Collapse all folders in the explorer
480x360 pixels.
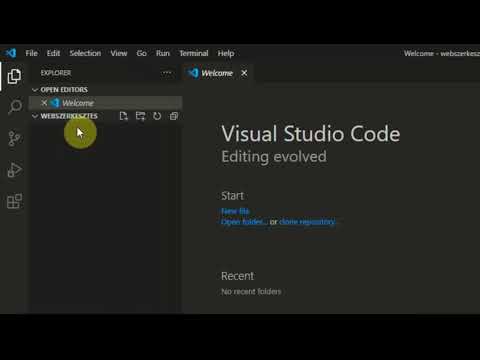click(174, 116)
